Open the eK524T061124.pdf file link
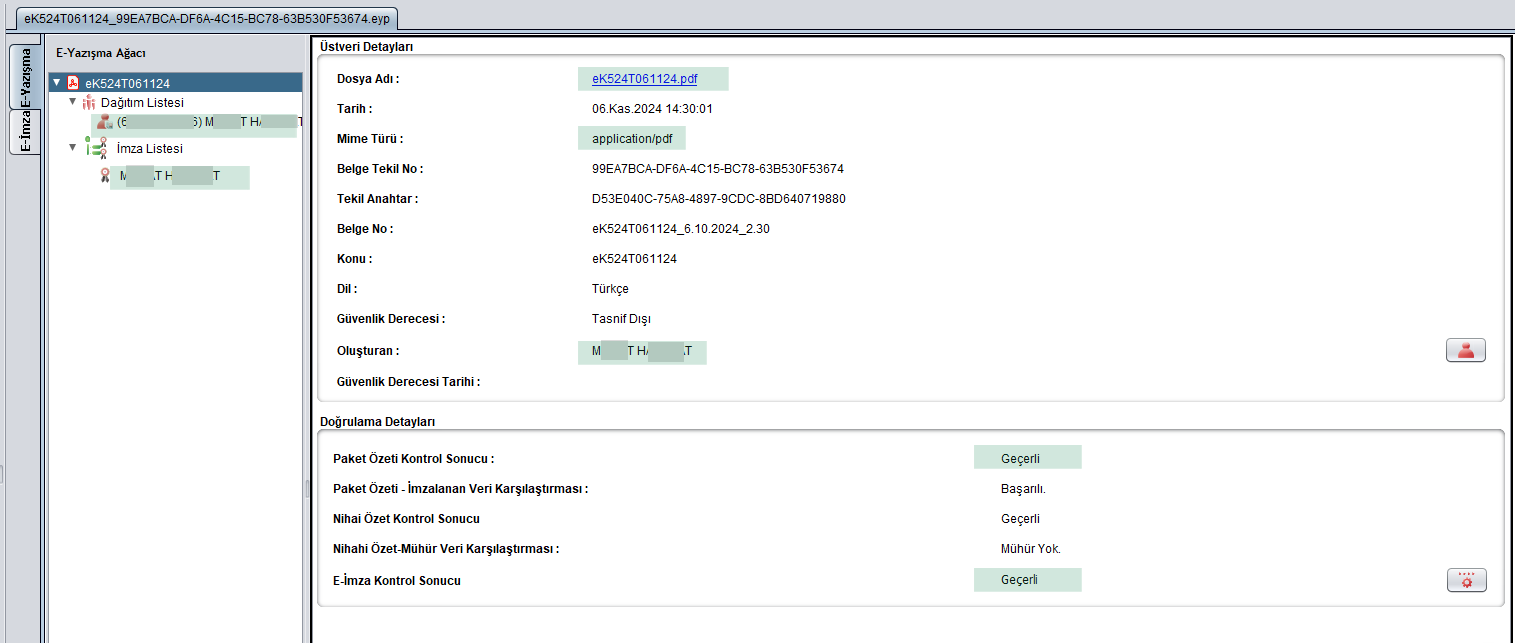The image size is (1515, 643). 644,79
